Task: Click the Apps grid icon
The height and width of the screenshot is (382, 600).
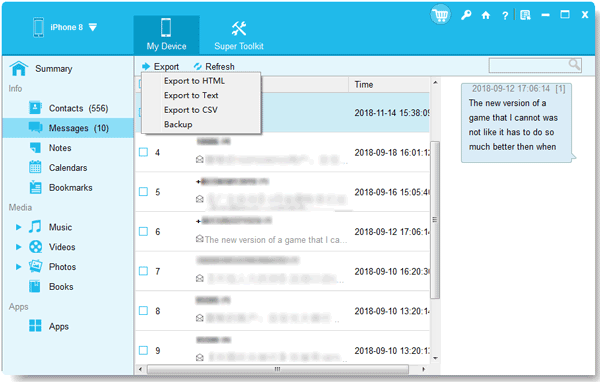Action: point(35,326)
